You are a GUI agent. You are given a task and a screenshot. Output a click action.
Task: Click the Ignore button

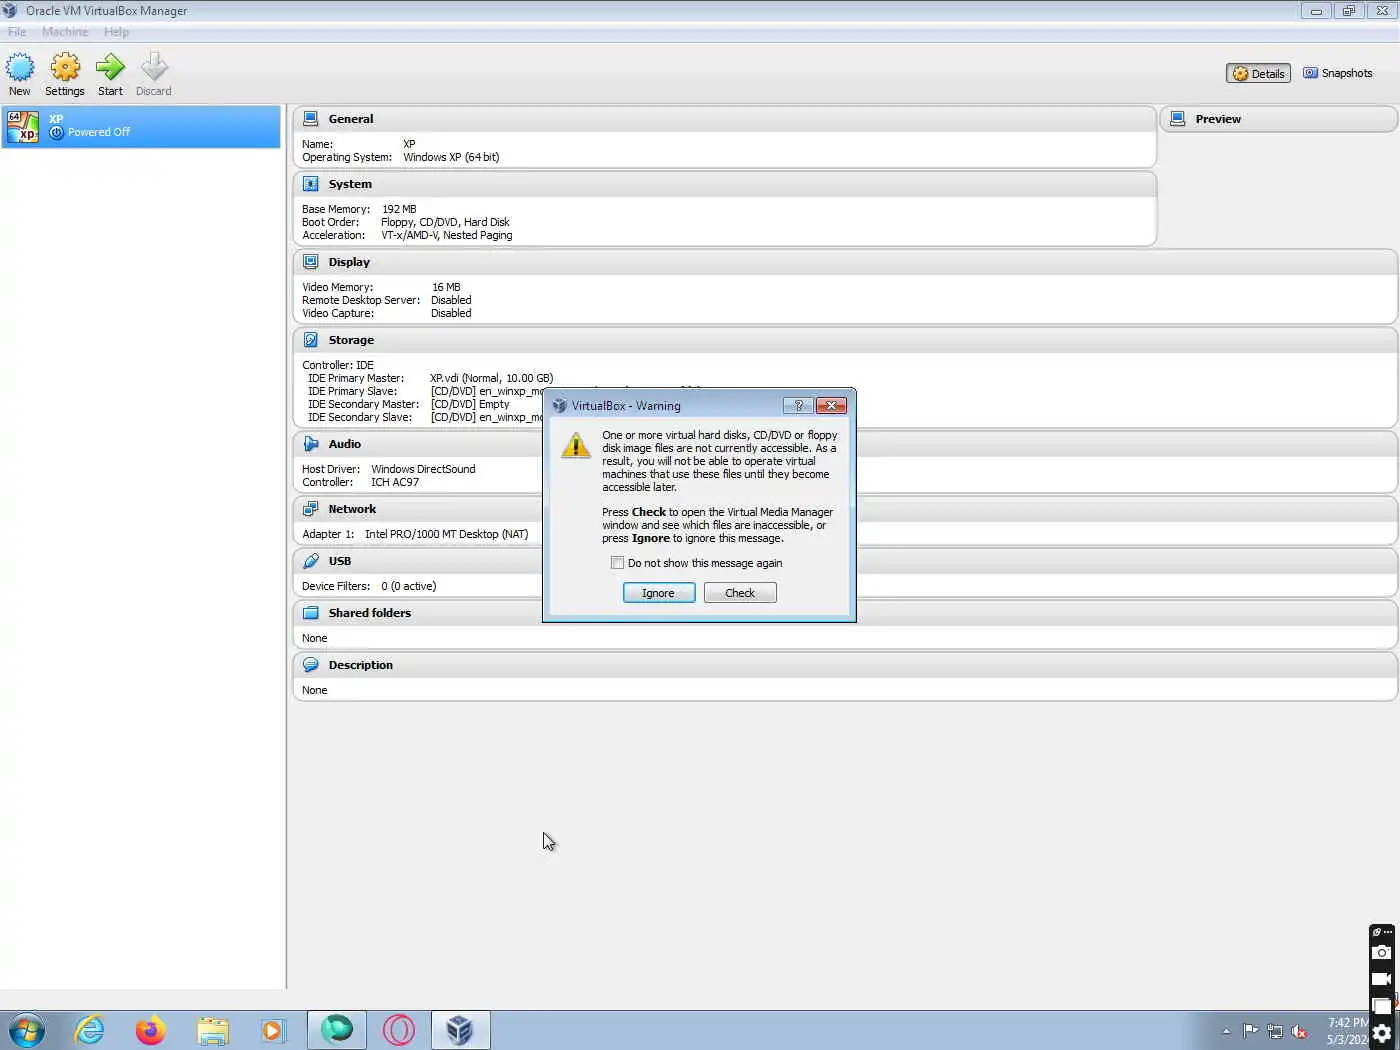click(x=659, y=593)
